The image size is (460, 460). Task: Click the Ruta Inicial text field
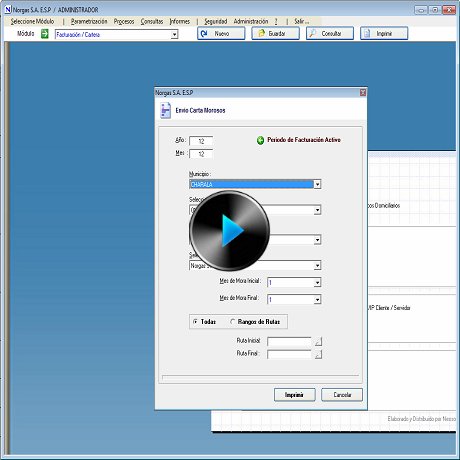(289, 341)
